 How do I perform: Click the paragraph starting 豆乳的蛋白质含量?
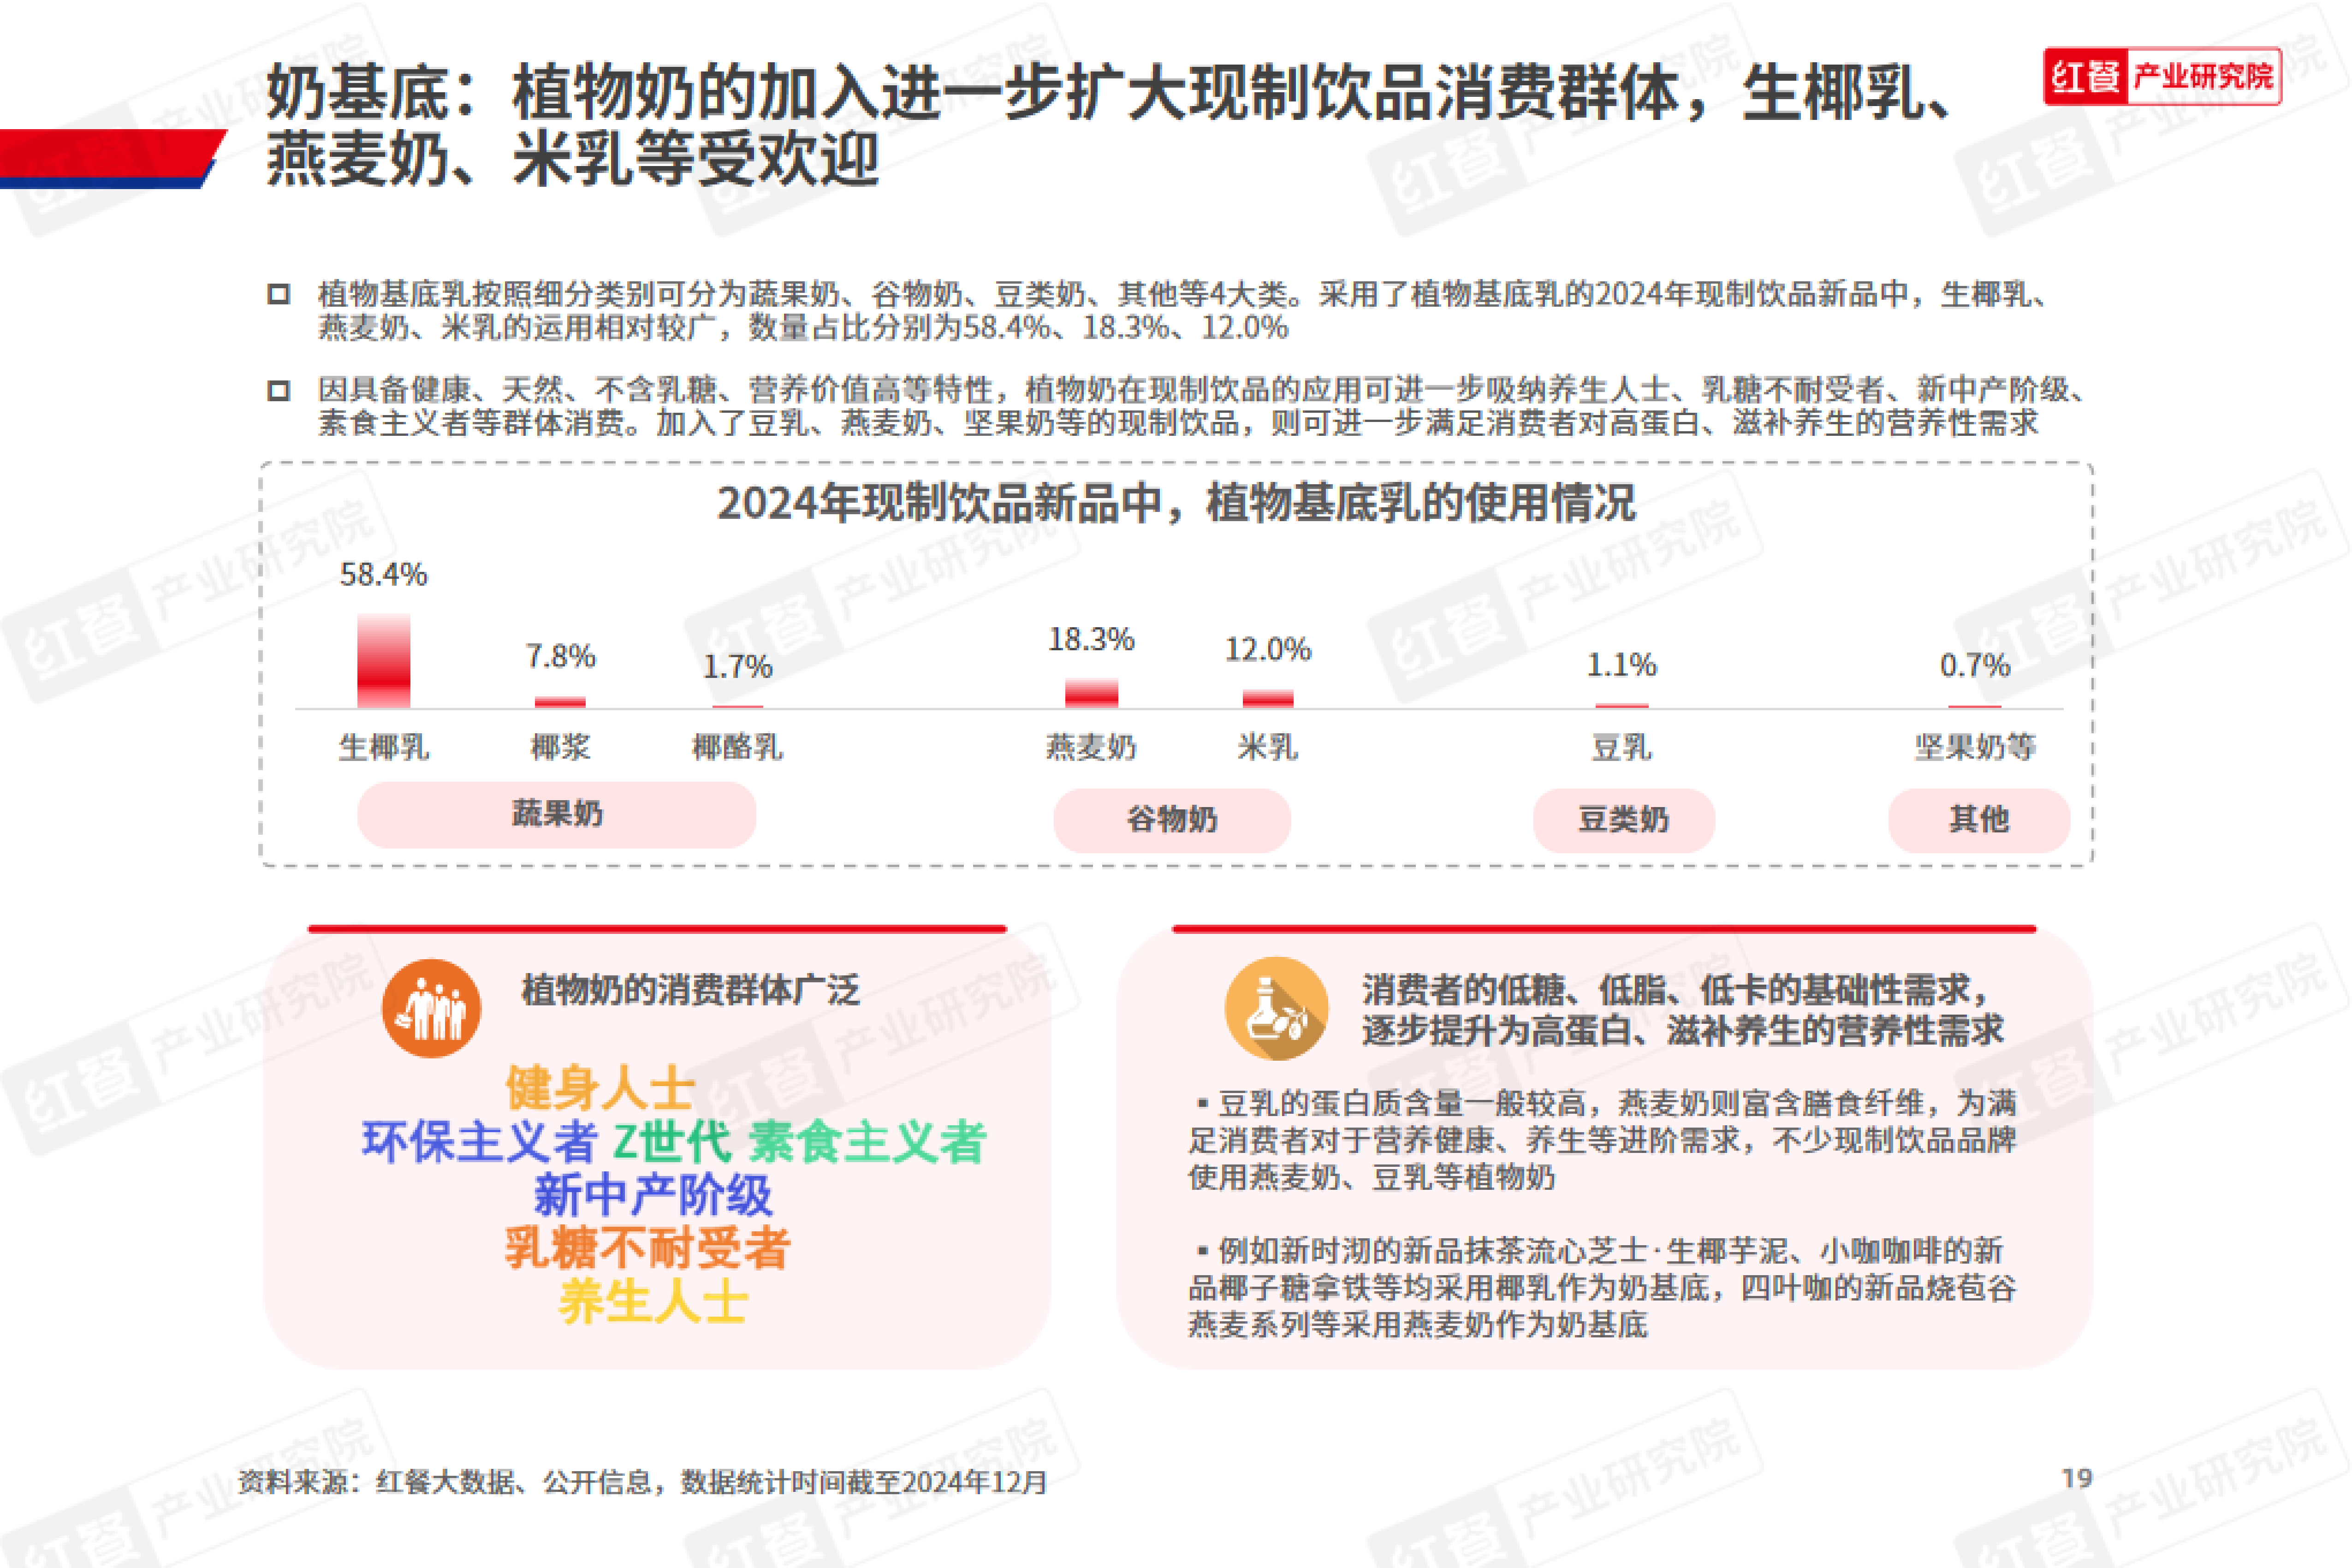click(x=1602, y=1141)
